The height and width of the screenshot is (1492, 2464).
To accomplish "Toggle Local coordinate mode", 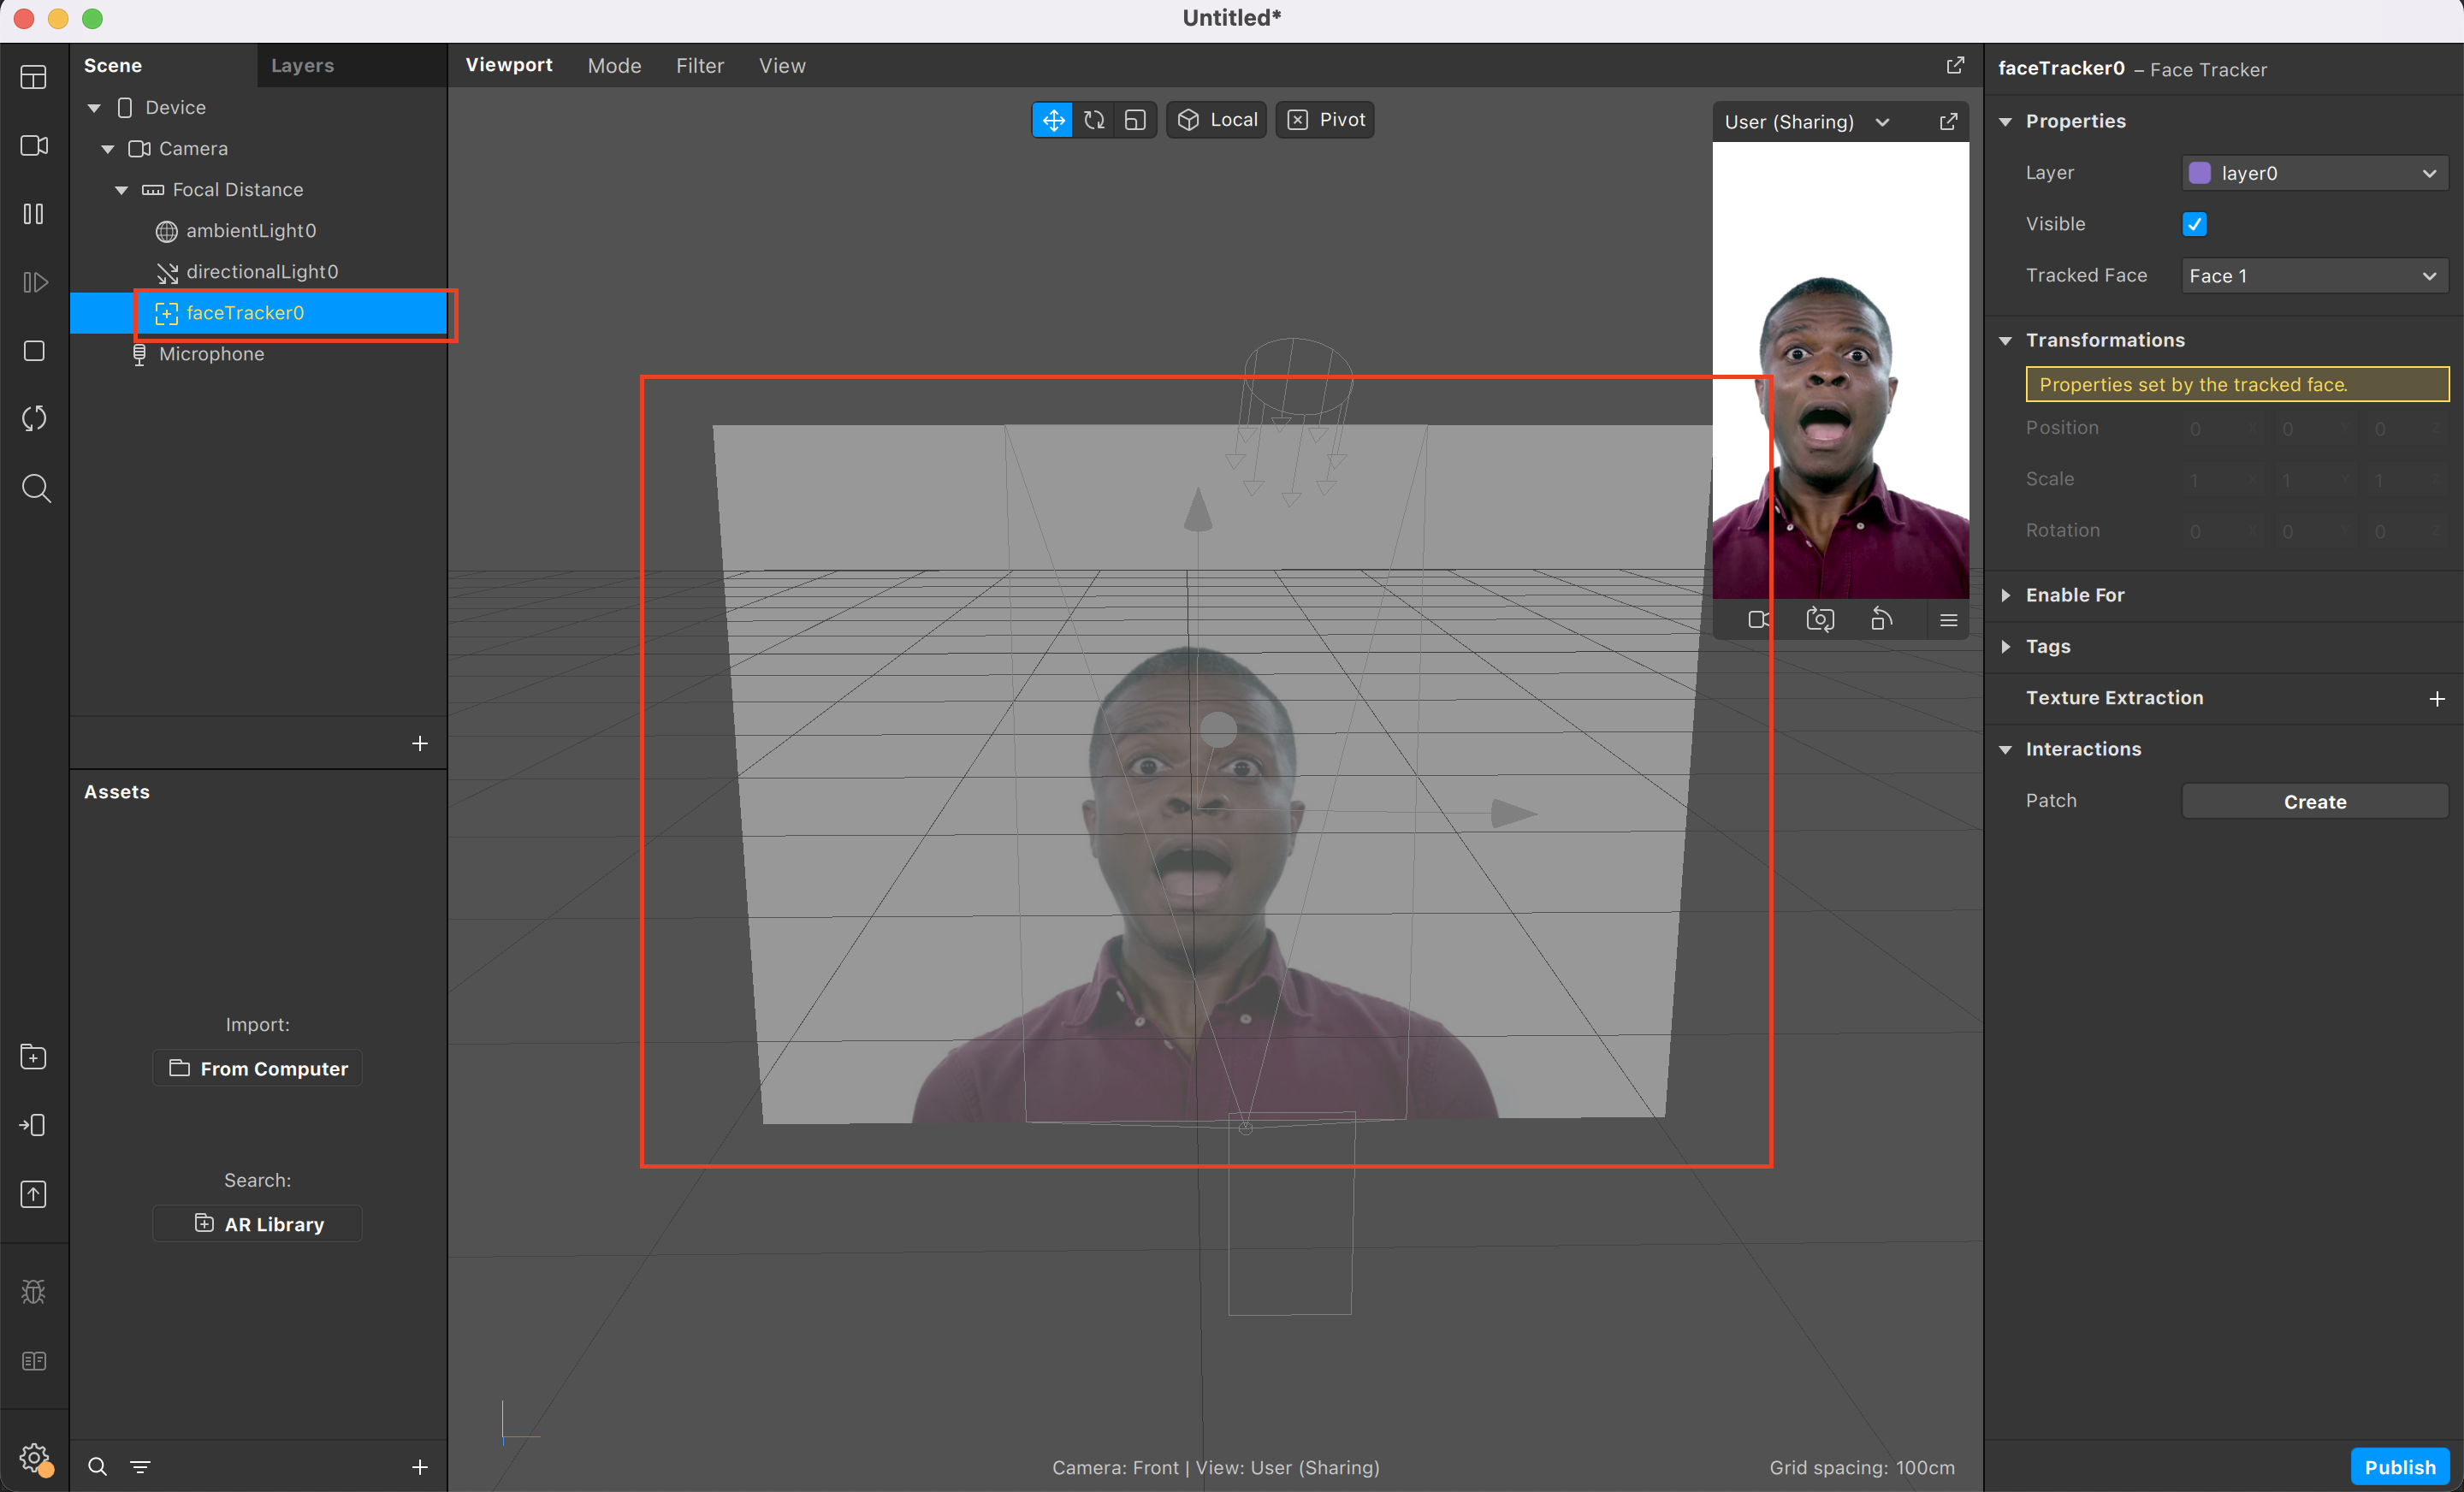I will [1217, 120].
